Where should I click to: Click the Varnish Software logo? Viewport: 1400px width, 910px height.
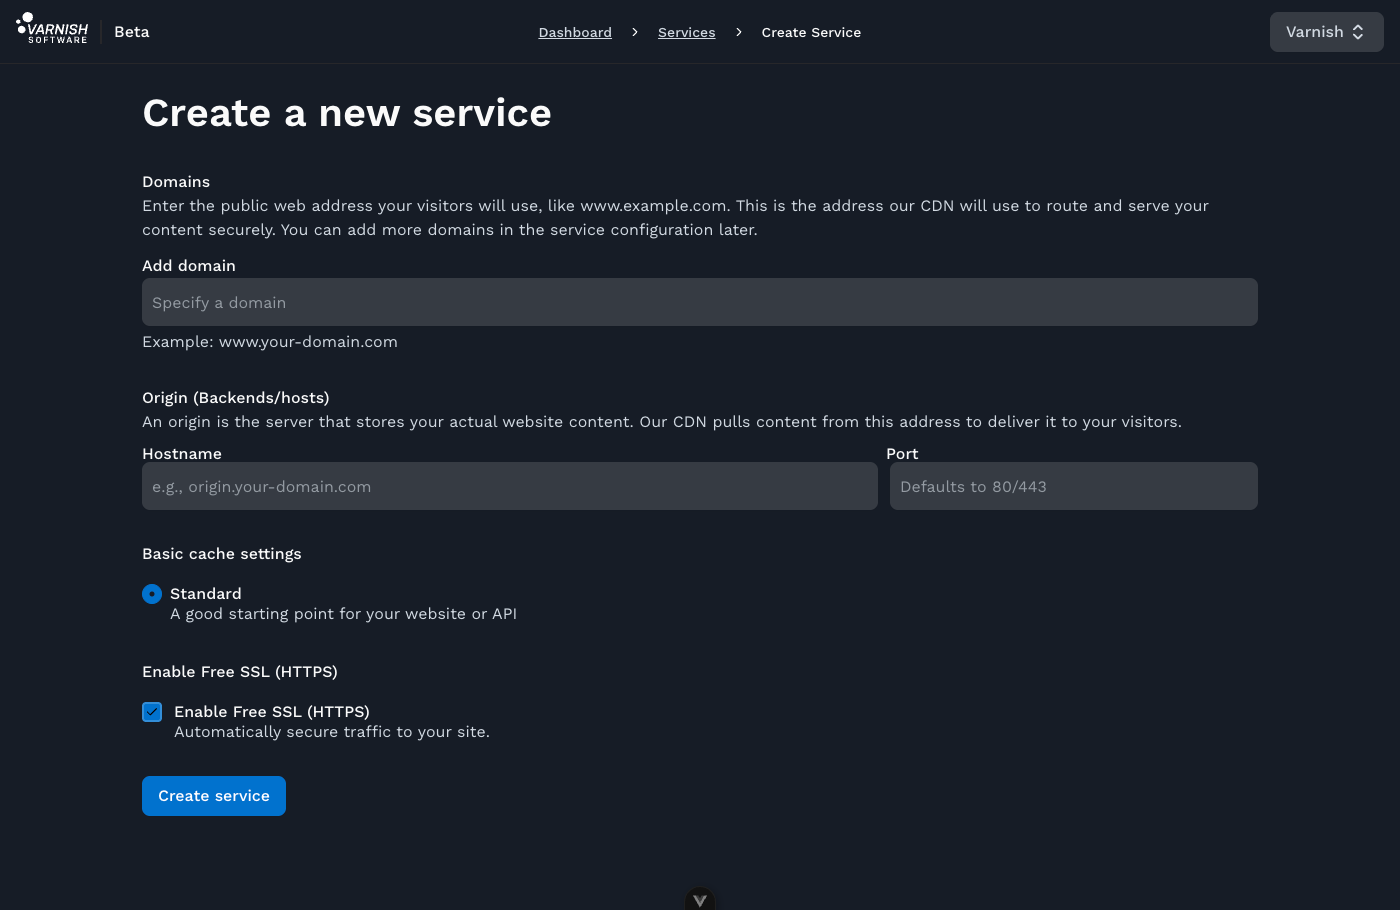coord(52,30)
